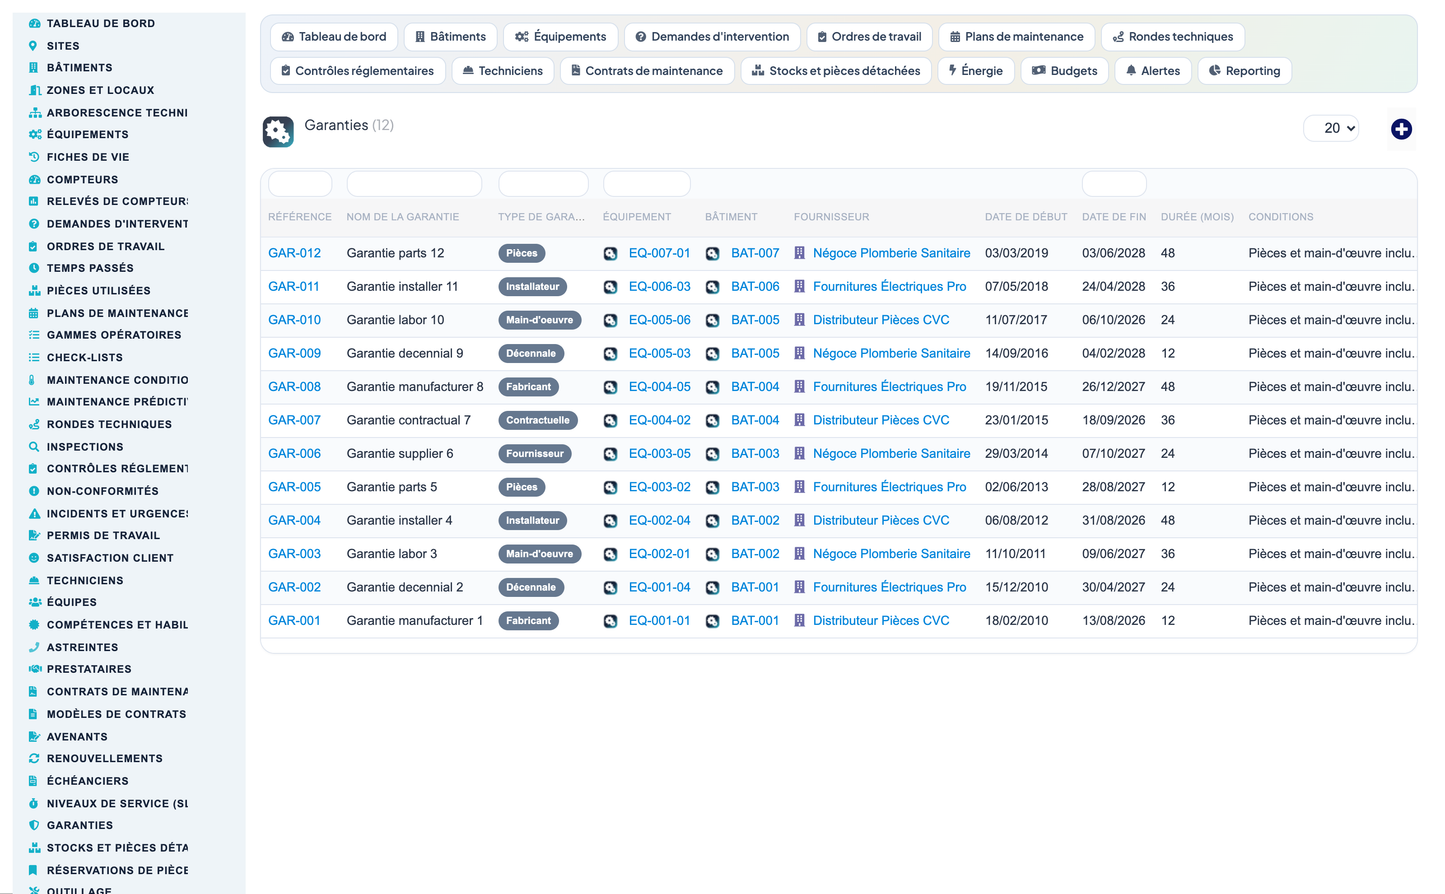This screenshot has height=894, width=1445.
Task: Open Échéanciers in the sidebar
Action: point(87,781)
